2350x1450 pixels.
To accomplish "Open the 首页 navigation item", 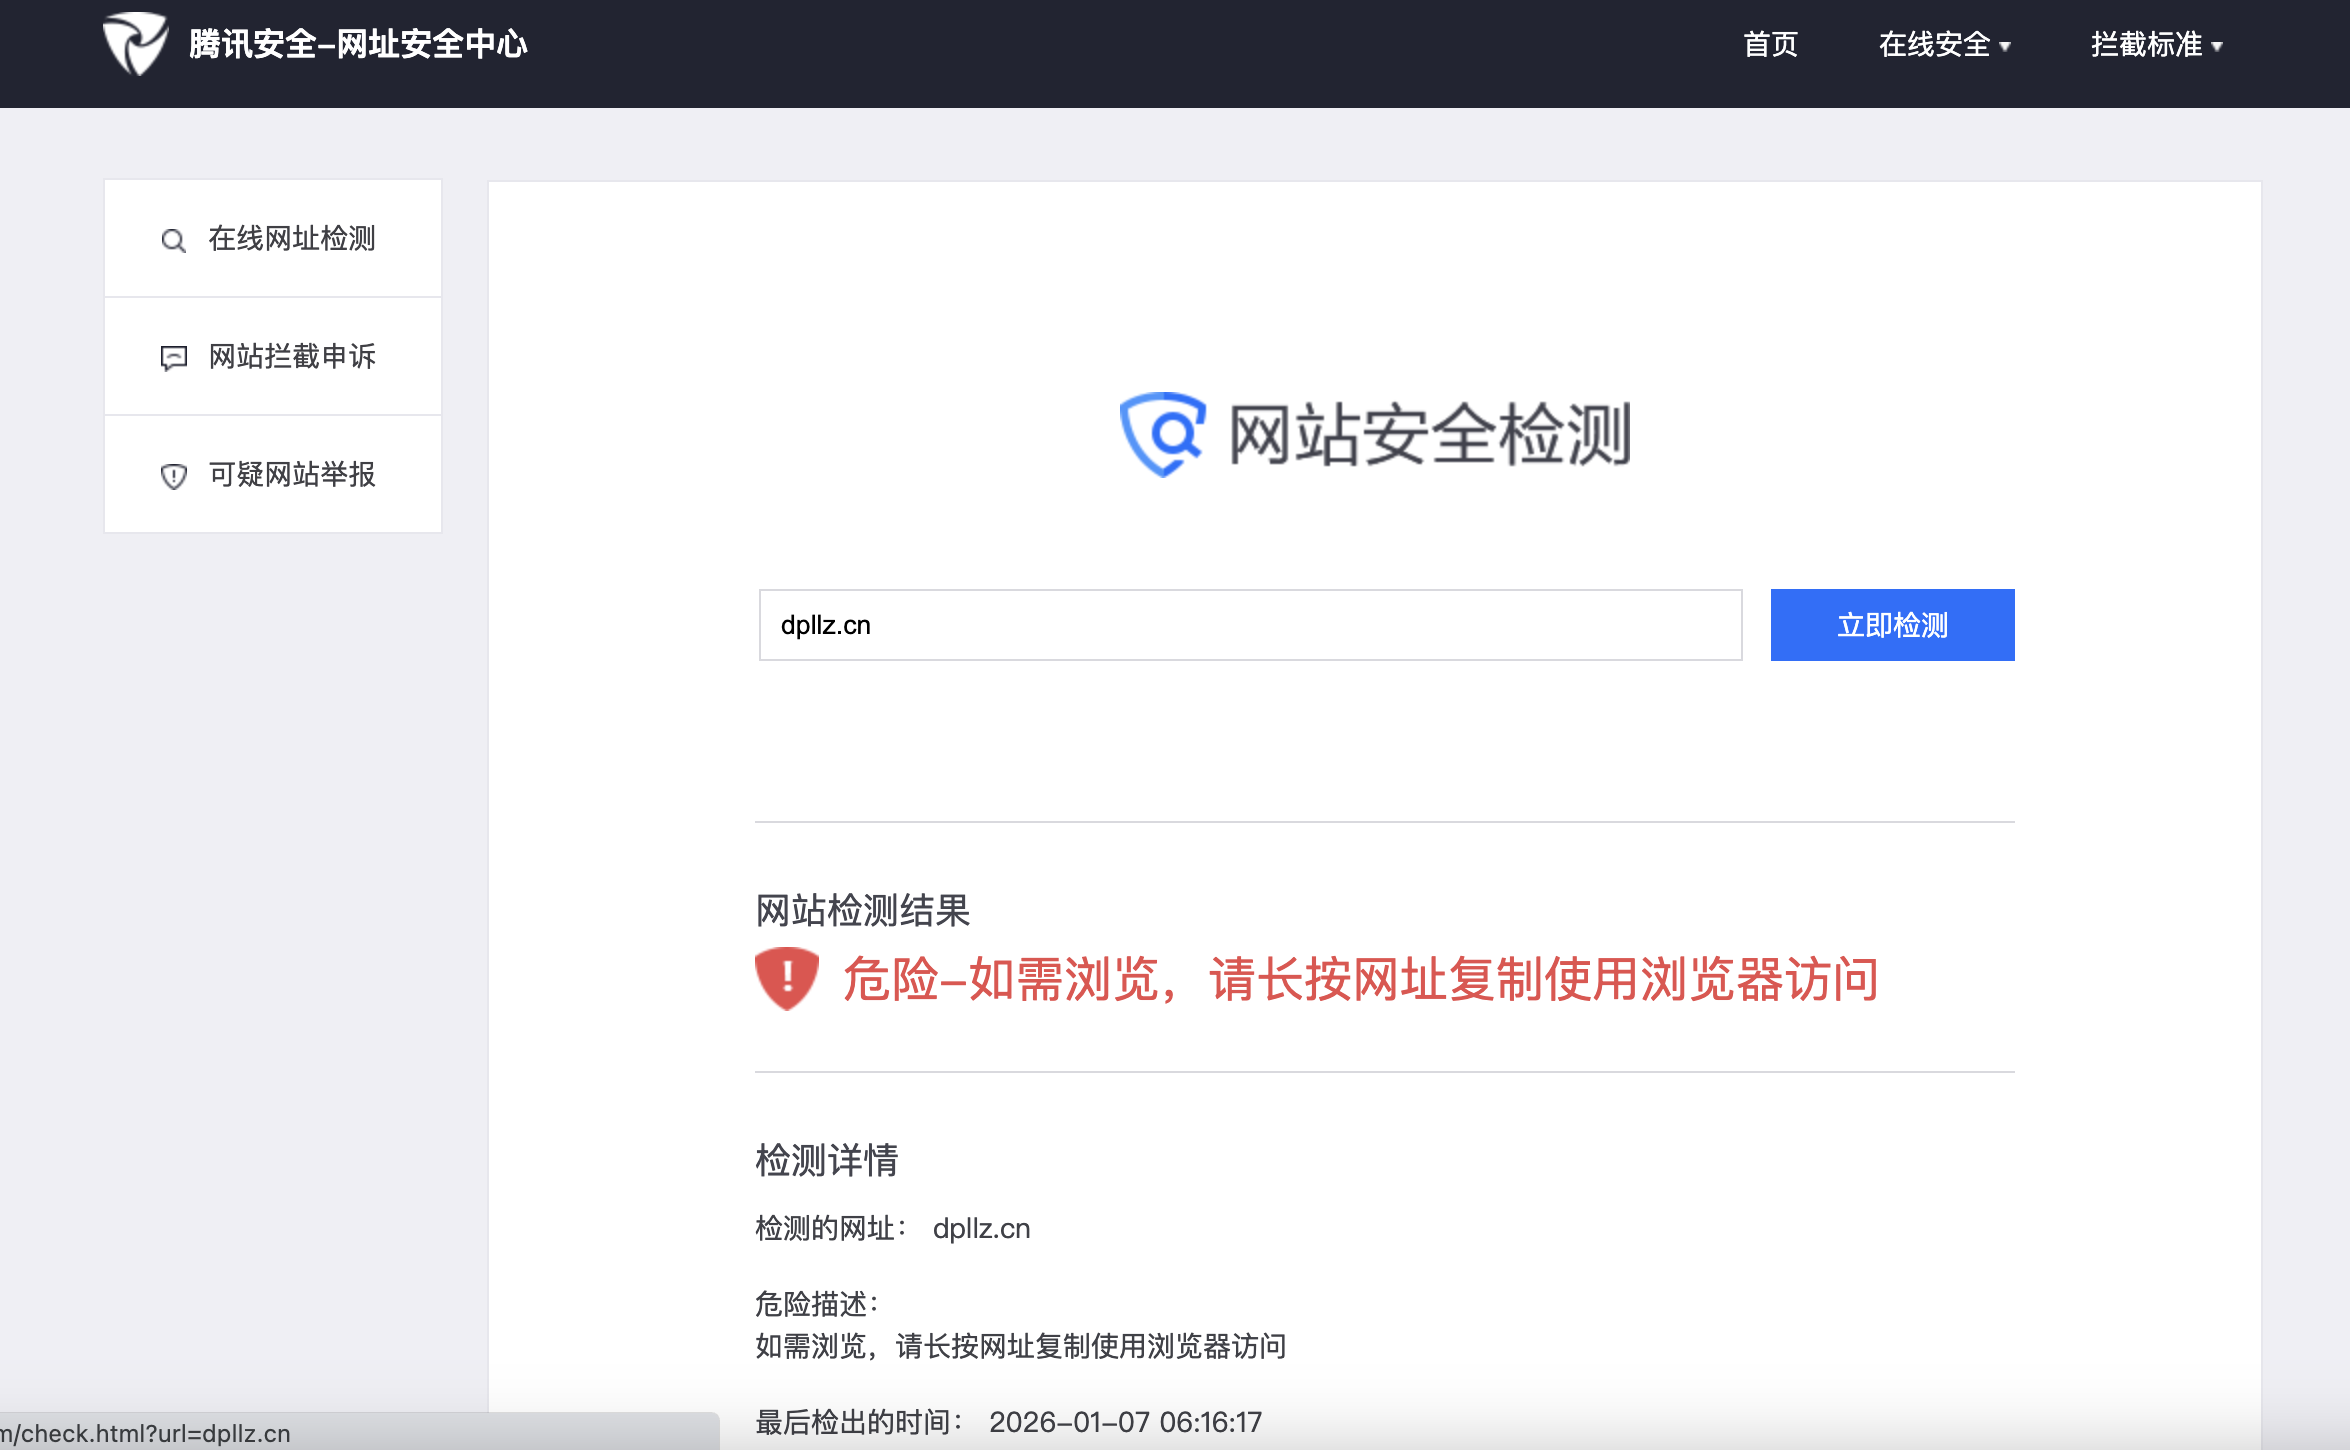I will click(1770, 44).
